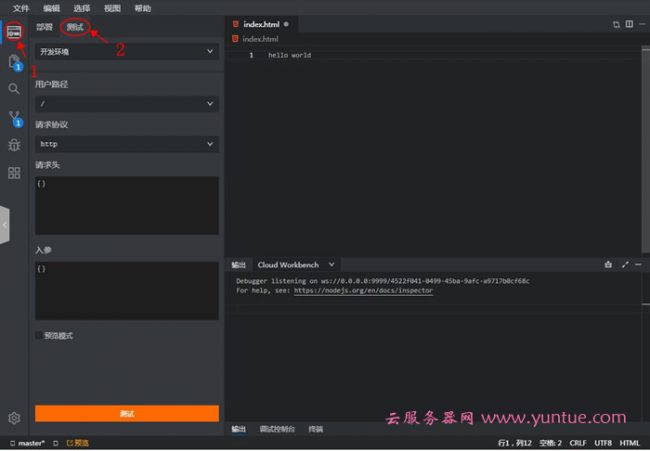
Task: Open the cloud deployment sidebar icon
Action: pyautogui.click(x=14, y=33)
